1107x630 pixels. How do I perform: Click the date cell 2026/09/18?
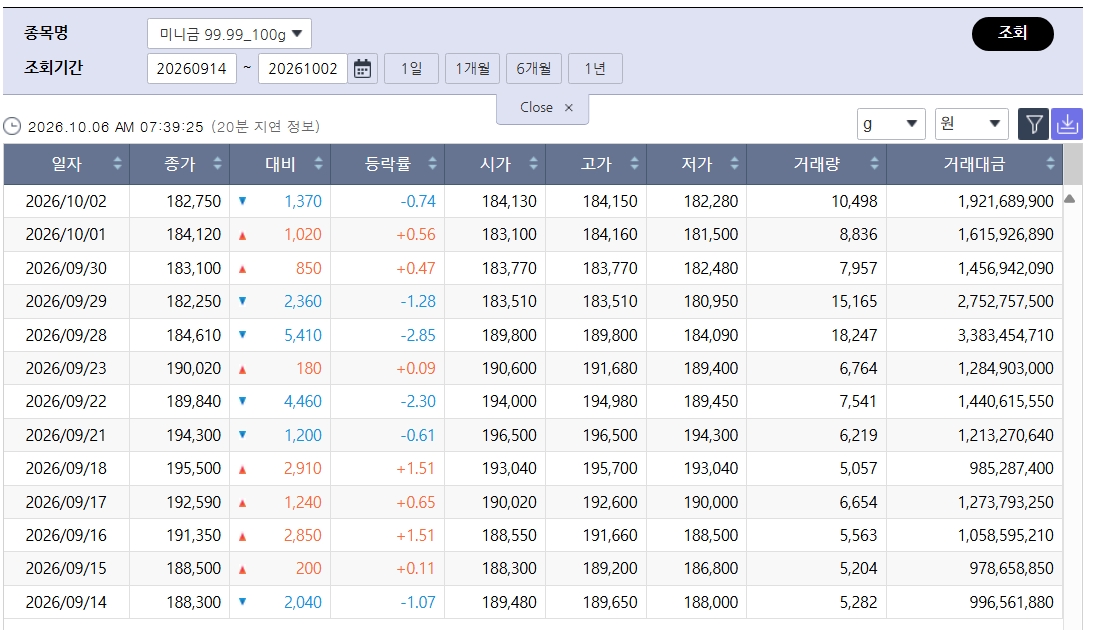coord(66,469)
